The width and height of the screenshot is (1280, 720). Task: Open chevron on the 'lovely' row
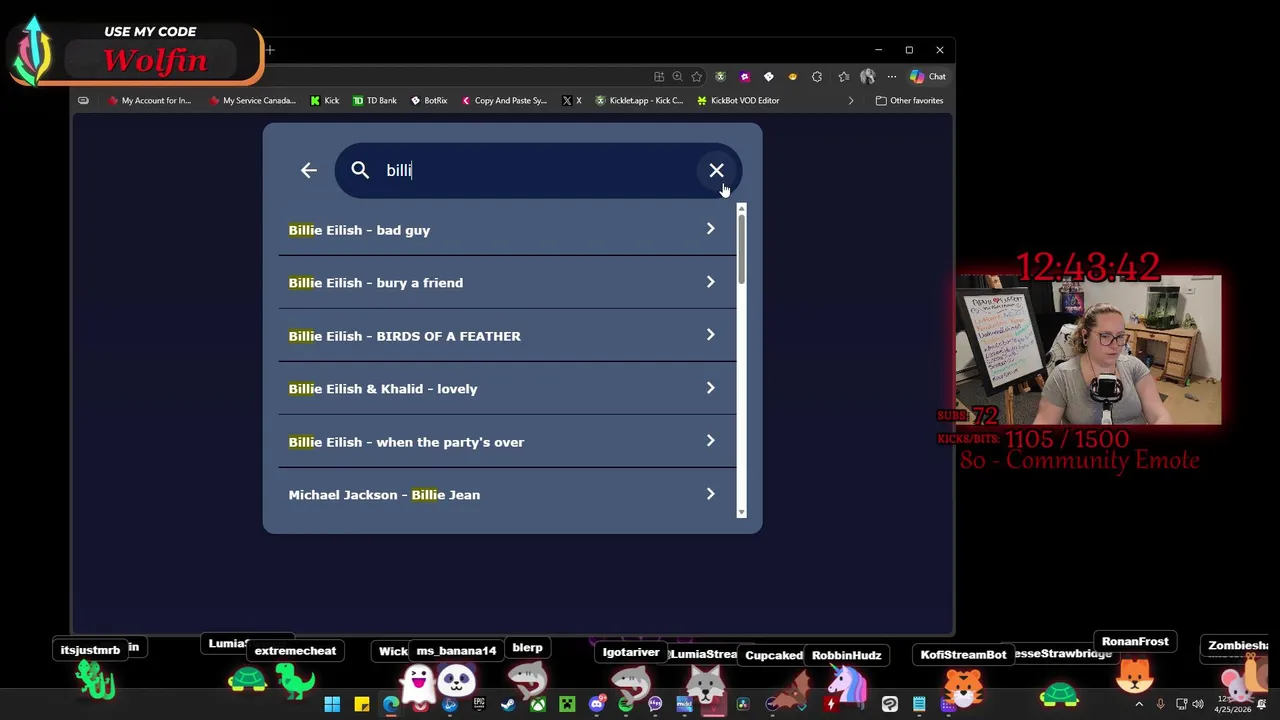tap(710, 388)
